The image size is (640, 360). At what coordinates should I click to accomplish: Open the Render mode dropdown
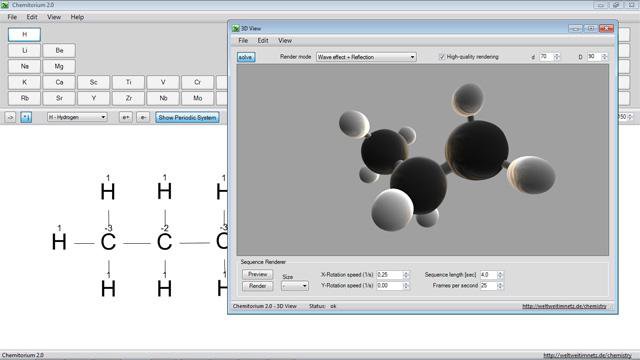pyautogui.click(x=366, y=57)
